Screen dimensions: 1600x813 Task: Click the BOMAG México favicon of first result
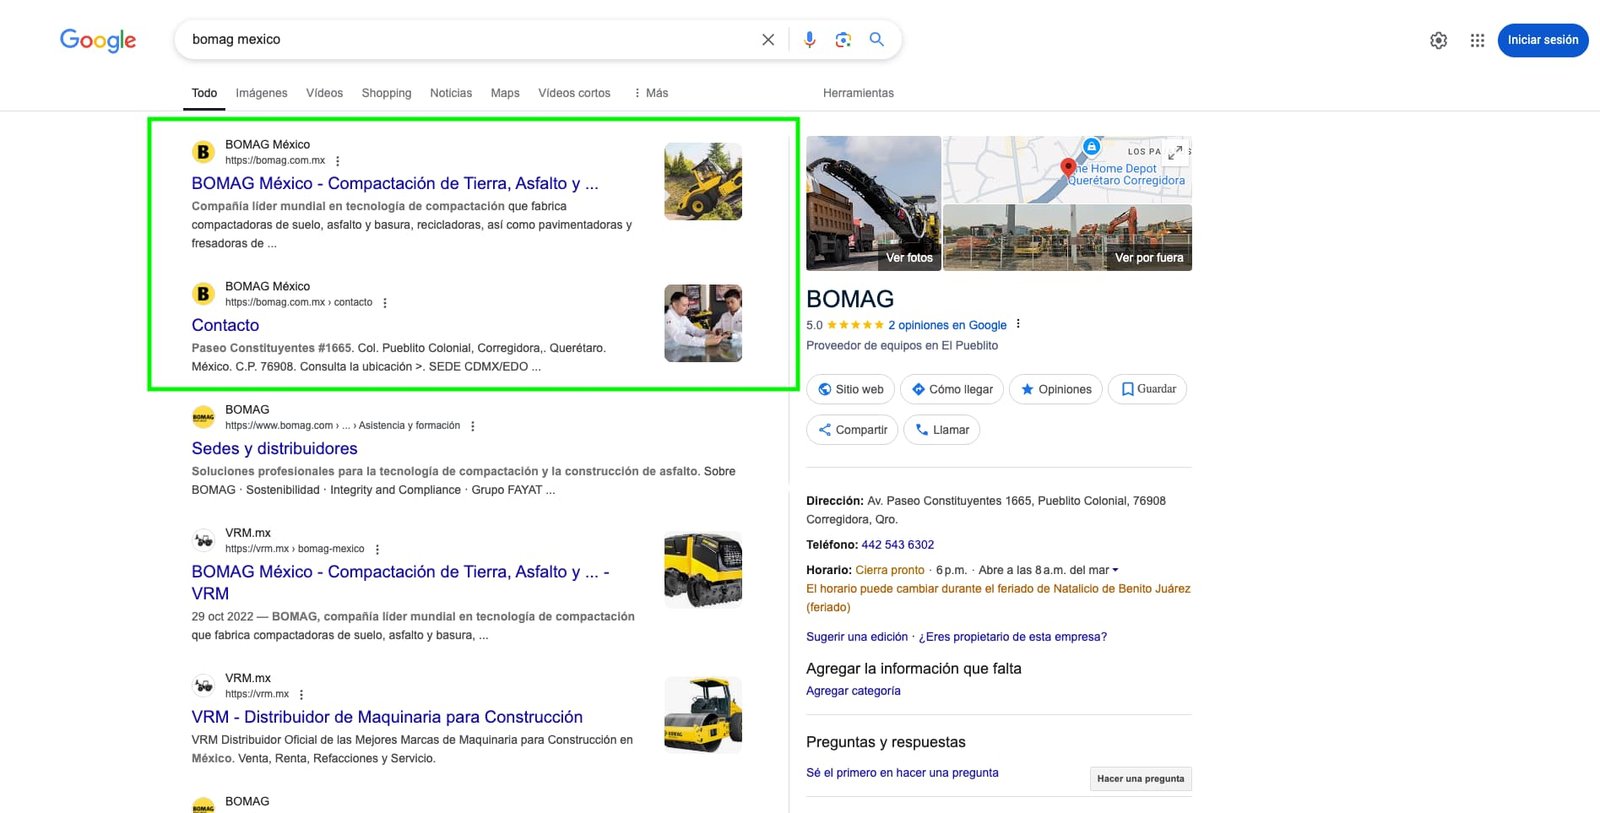click(x=204, y=152)
